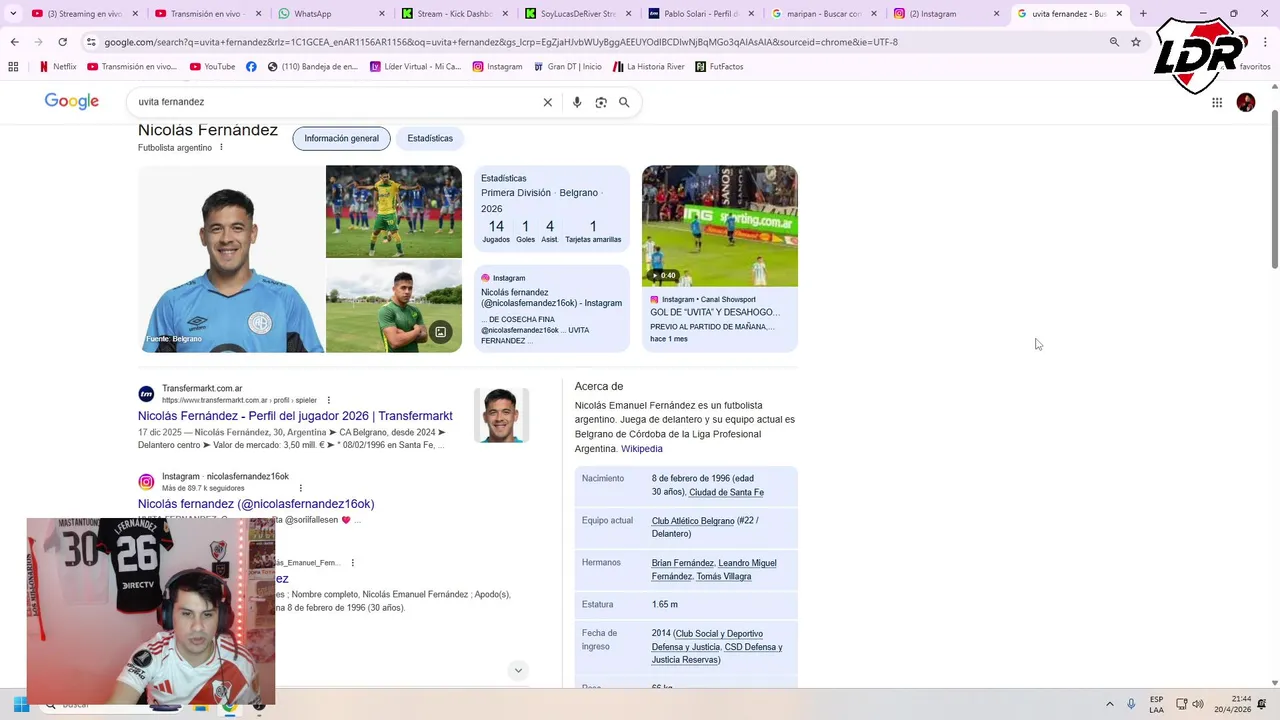1280x720 pixels.
Task: Open CSD Defensa y Justicia Reservas link
Action: (717, 653)
